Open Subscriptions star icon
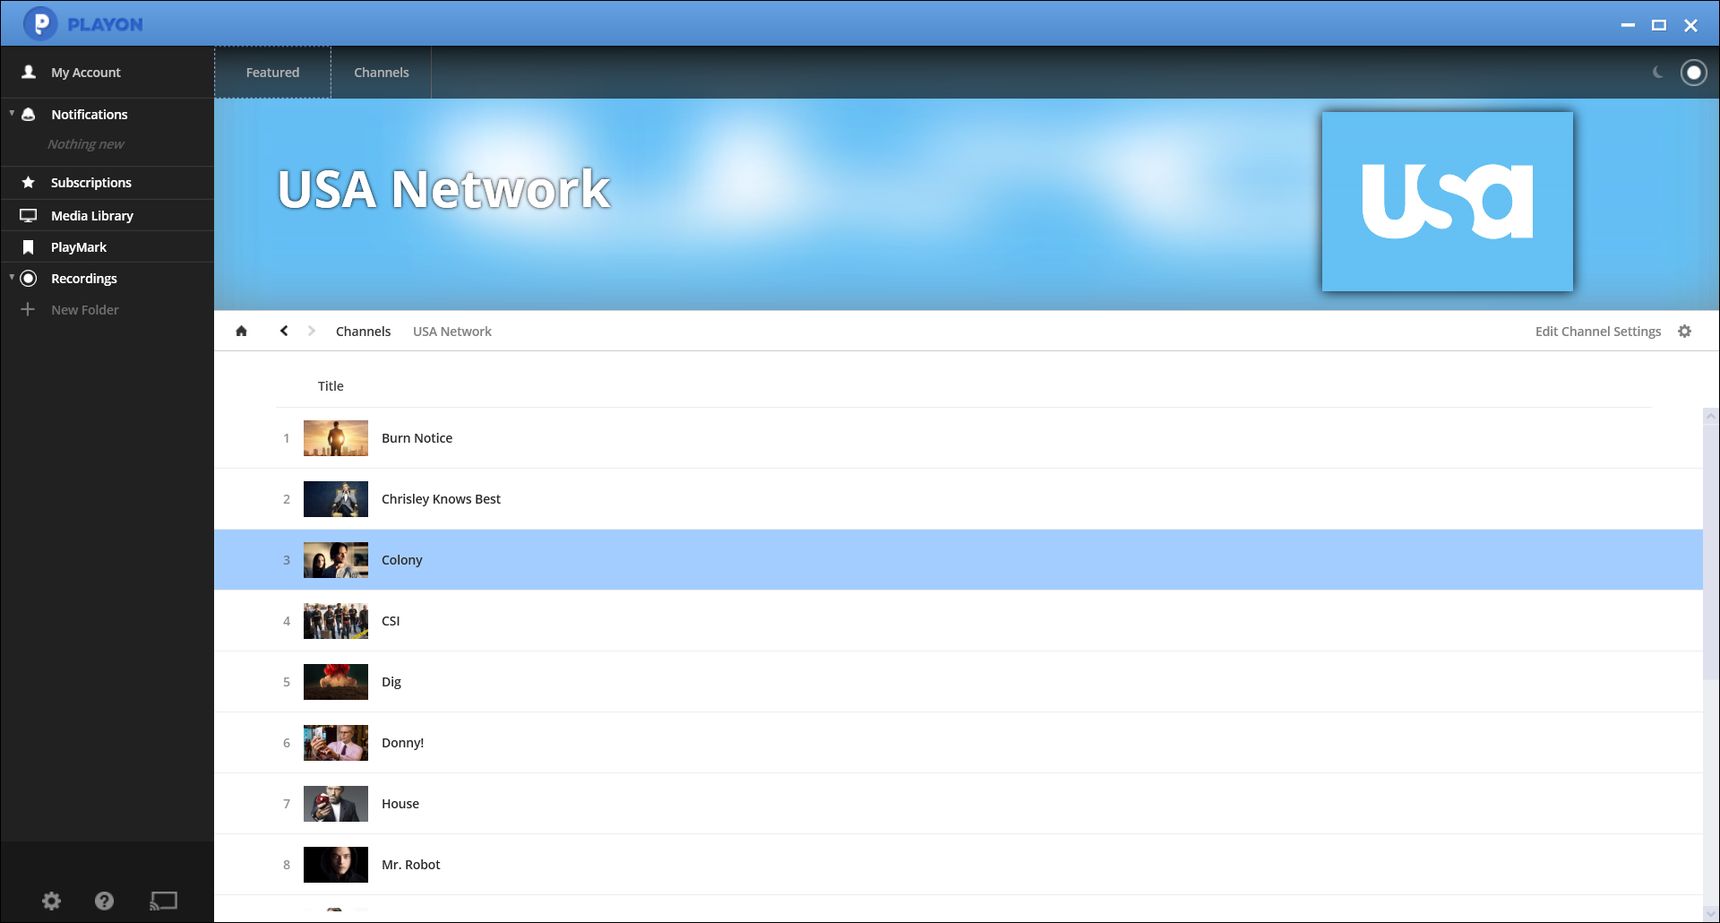The image size is (1720, 923). (28, 182)
